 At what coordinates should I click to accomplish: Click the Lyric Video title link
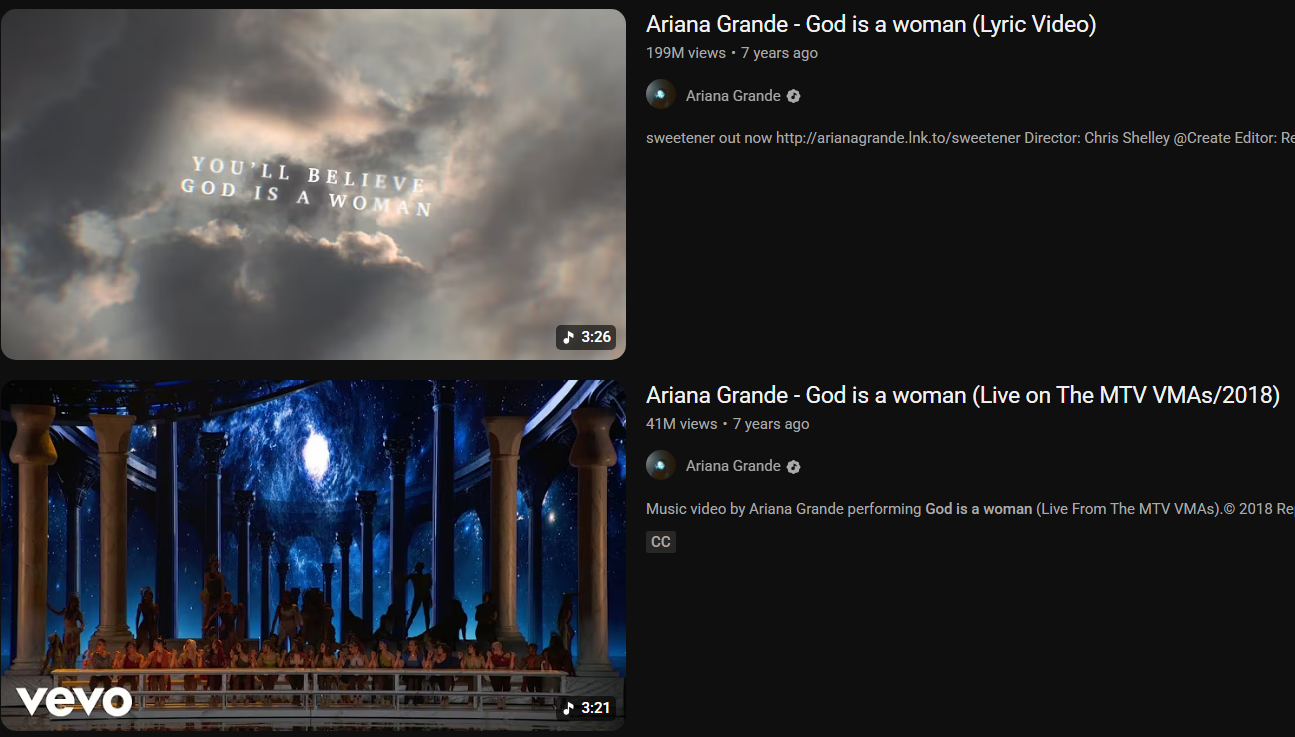tap(870, 25)
